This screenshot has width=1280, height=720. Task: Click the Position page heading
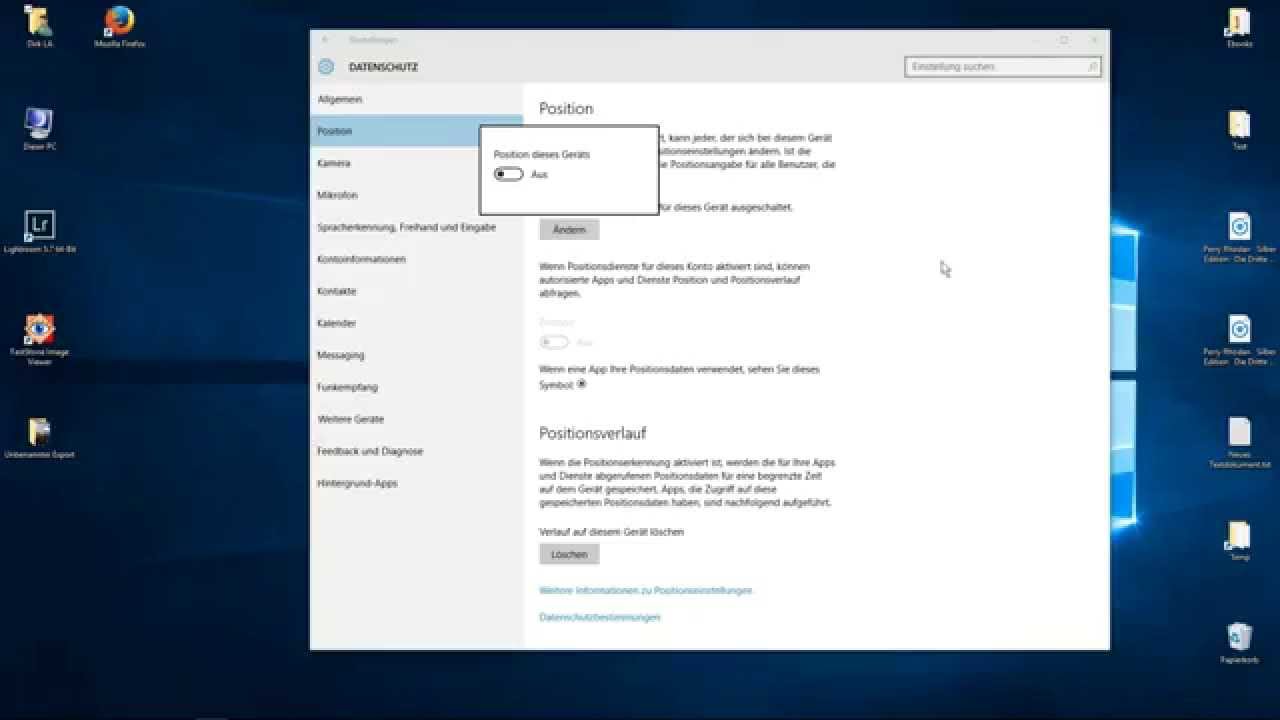coord(566,108)
